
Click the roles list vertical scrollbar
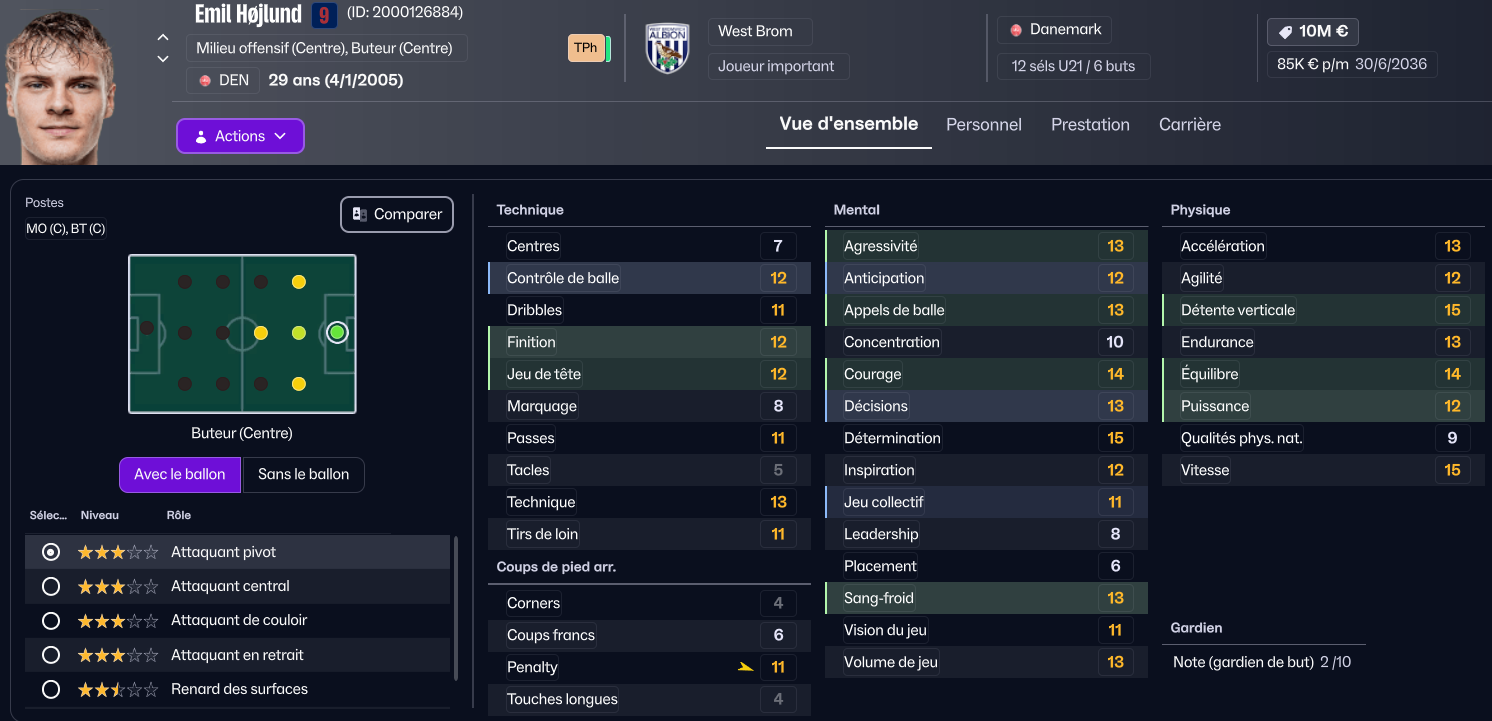click(x=457, y=608)
